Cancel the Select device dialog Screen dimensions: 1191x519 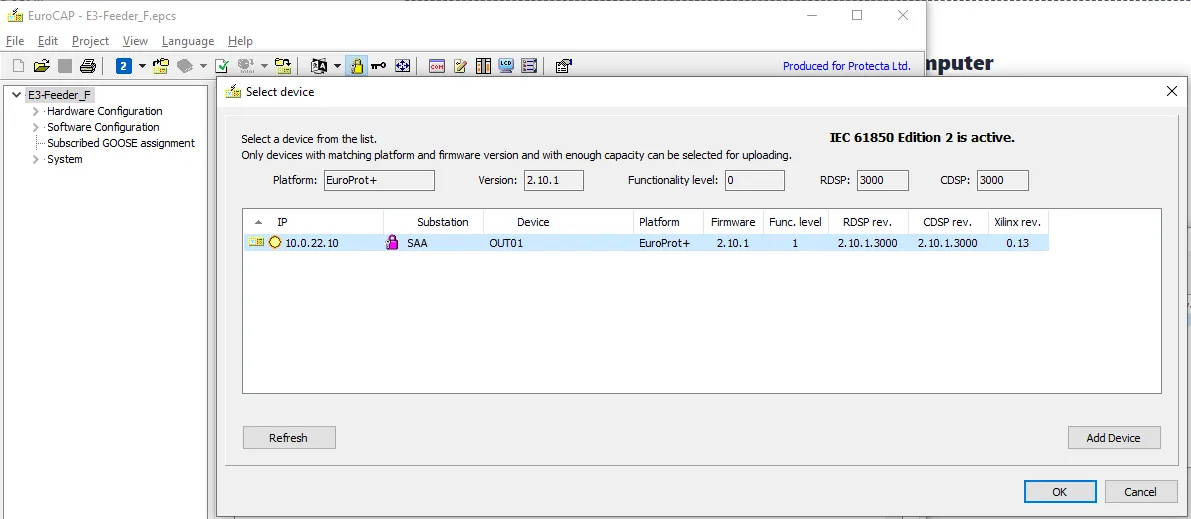(x=1140, y=492)
